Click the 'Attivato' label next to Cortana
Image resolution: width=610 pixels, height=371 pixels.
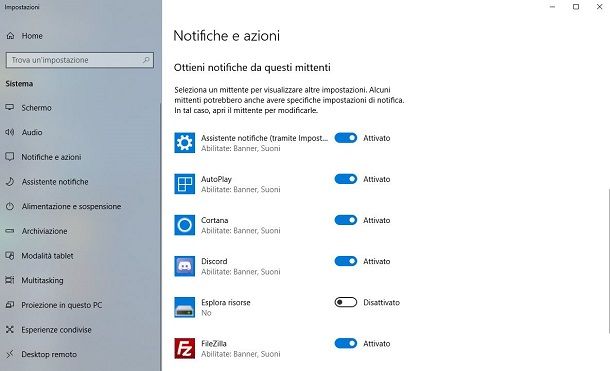tap(377, 220)
